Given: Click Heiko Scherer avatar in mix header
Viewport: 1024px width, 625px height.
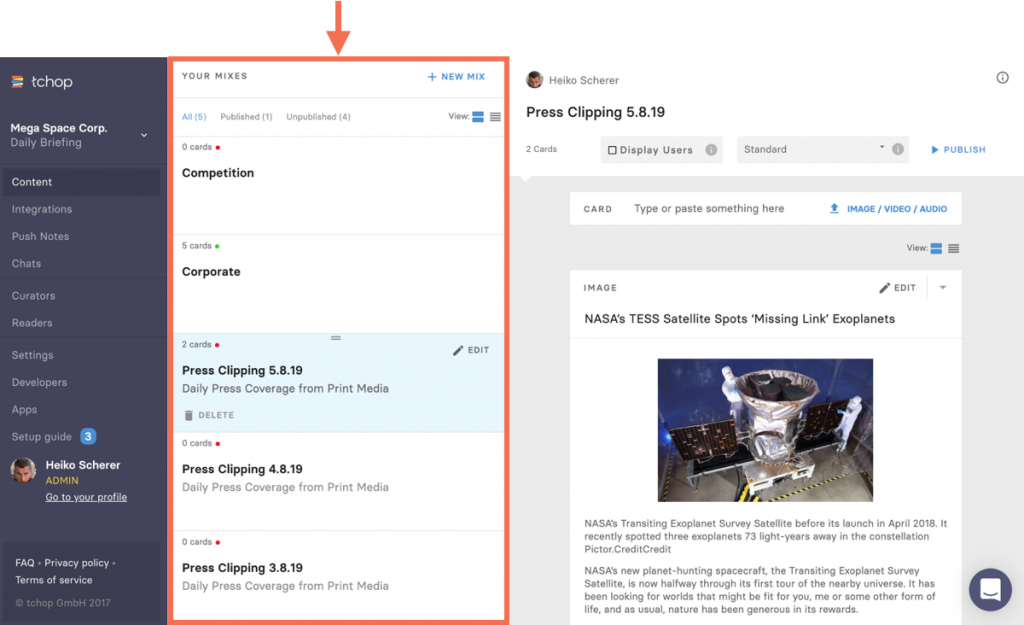Looking at the screenshot, I should 535,80.
